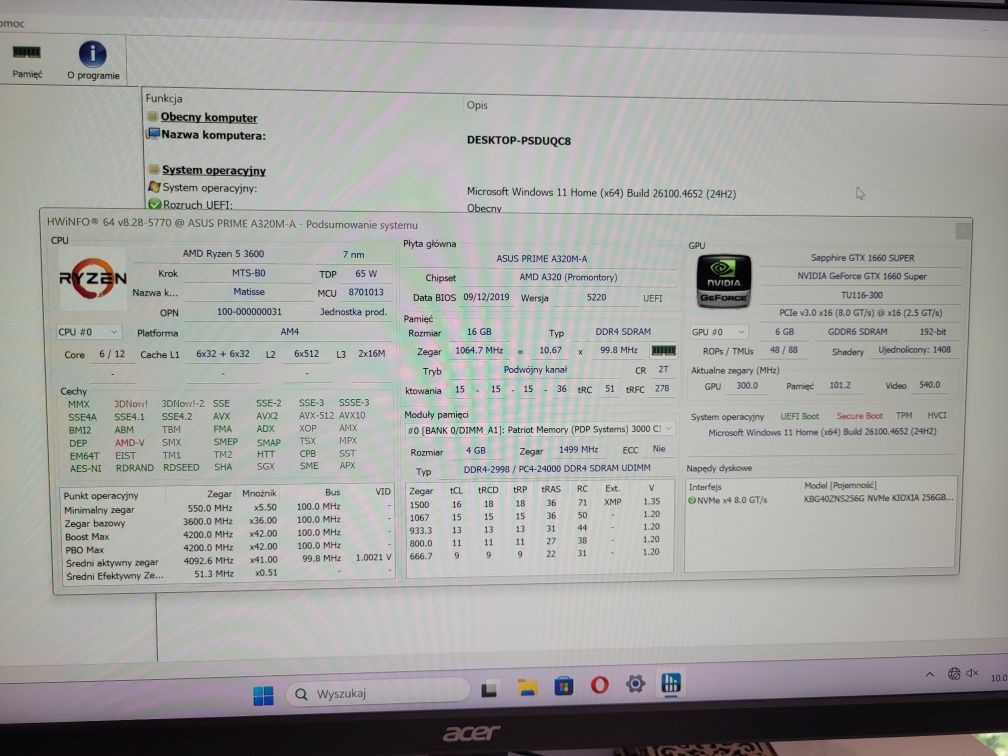This screenshot has height=756, width=1008.
Task: Click the UEFI Boot status label
Action: (x=800, y=417)
